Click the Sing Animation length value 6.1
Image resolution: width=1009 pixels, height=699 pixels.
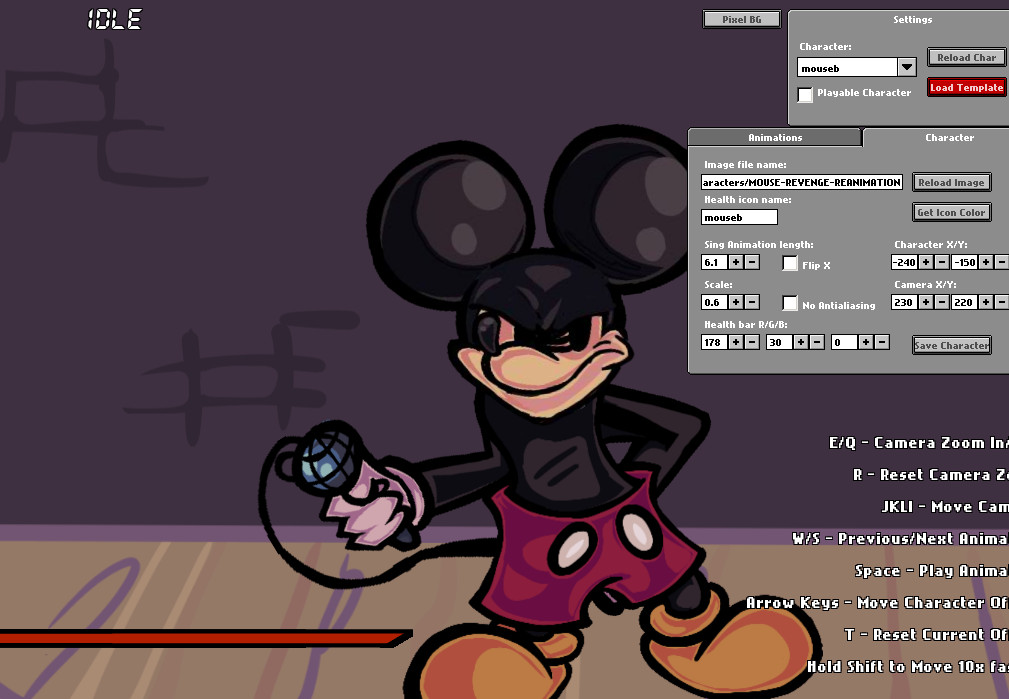tap(714, 262)
